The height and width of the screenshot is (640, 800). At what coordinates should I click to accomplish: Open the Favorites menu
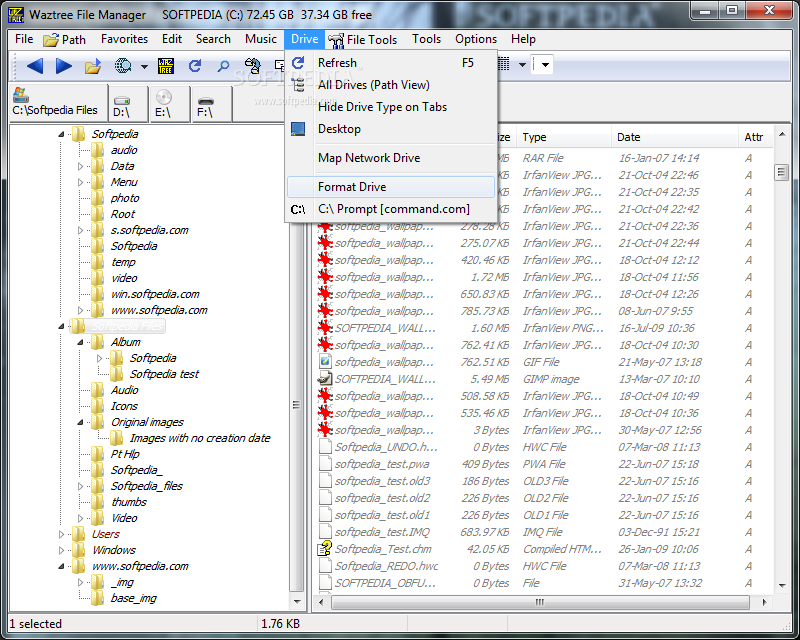(x=124, y=39)
